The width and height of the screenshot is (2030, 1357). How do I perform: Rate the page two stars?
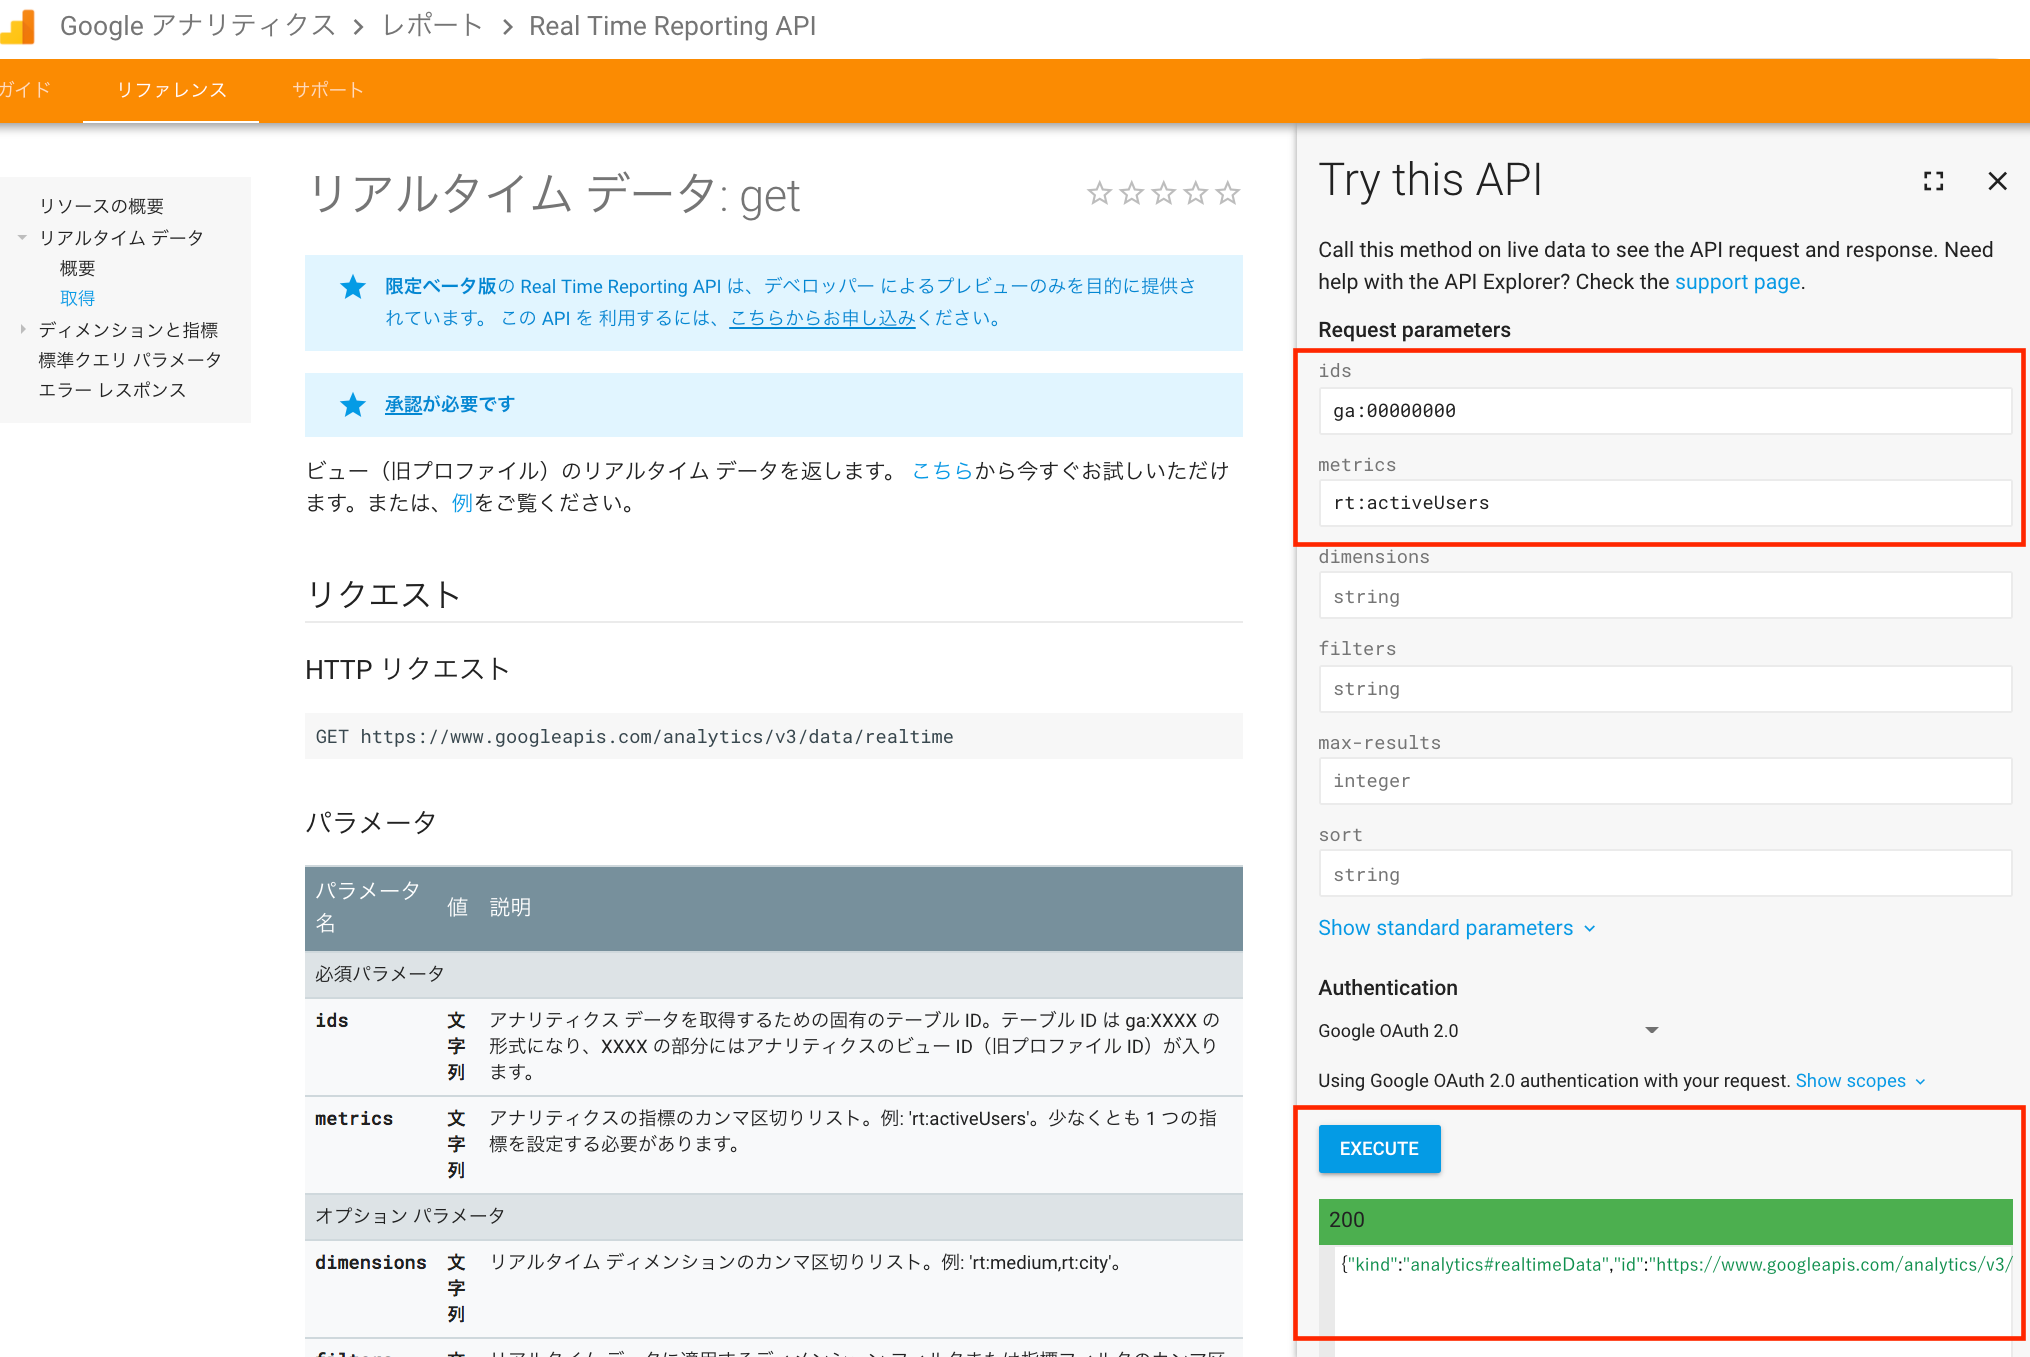[1131, 193]
